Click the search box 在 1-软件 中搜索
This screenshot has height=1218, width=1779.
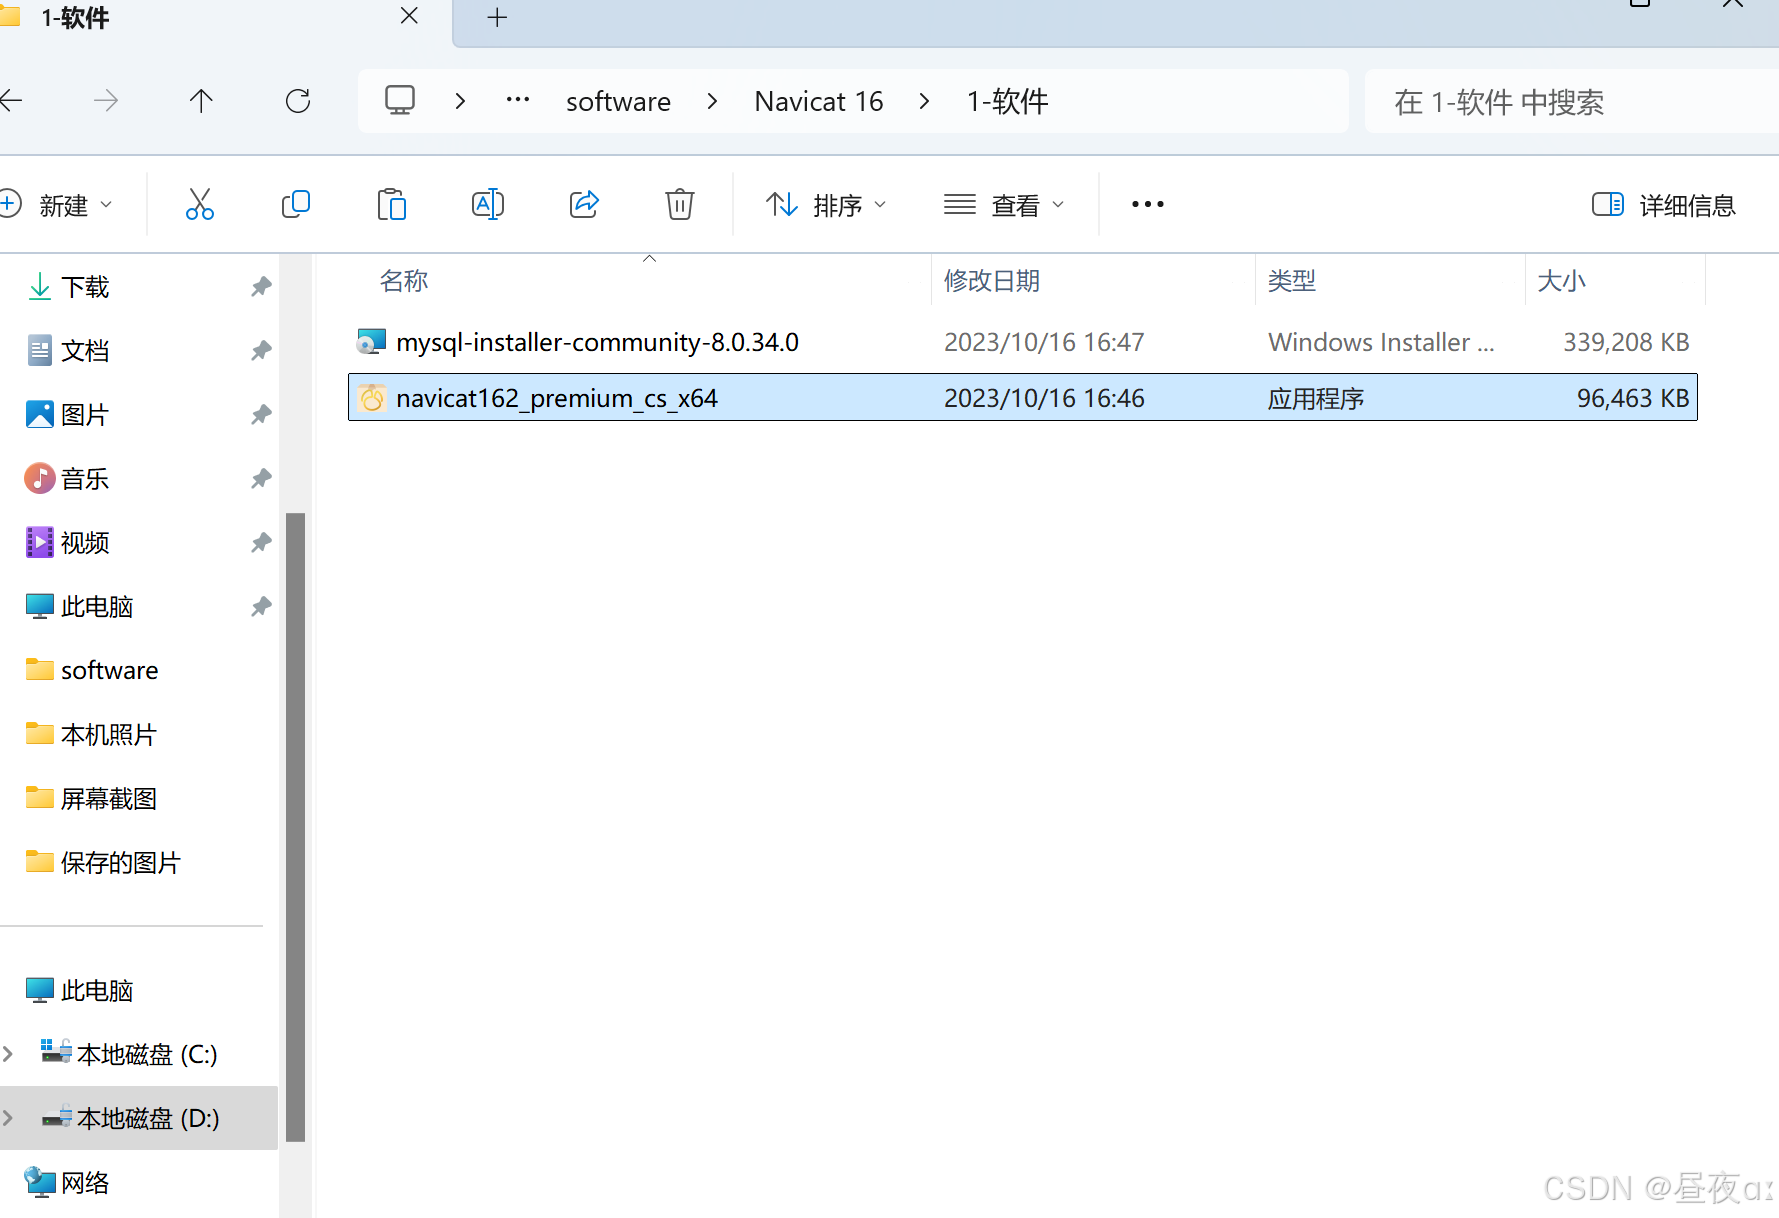pyautogui.click(x=1571, y=101)
